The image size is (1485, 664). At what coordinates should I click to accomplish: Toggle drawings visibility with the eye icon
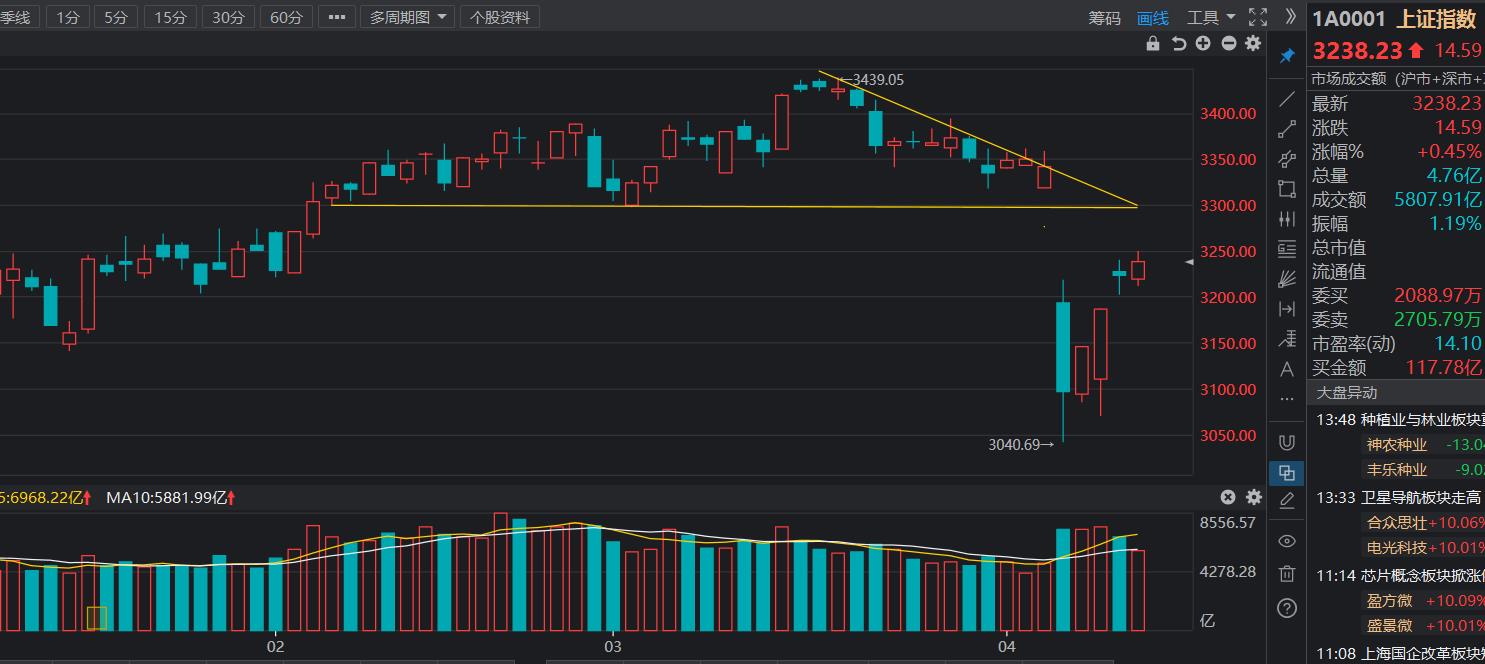point(1287,541)
